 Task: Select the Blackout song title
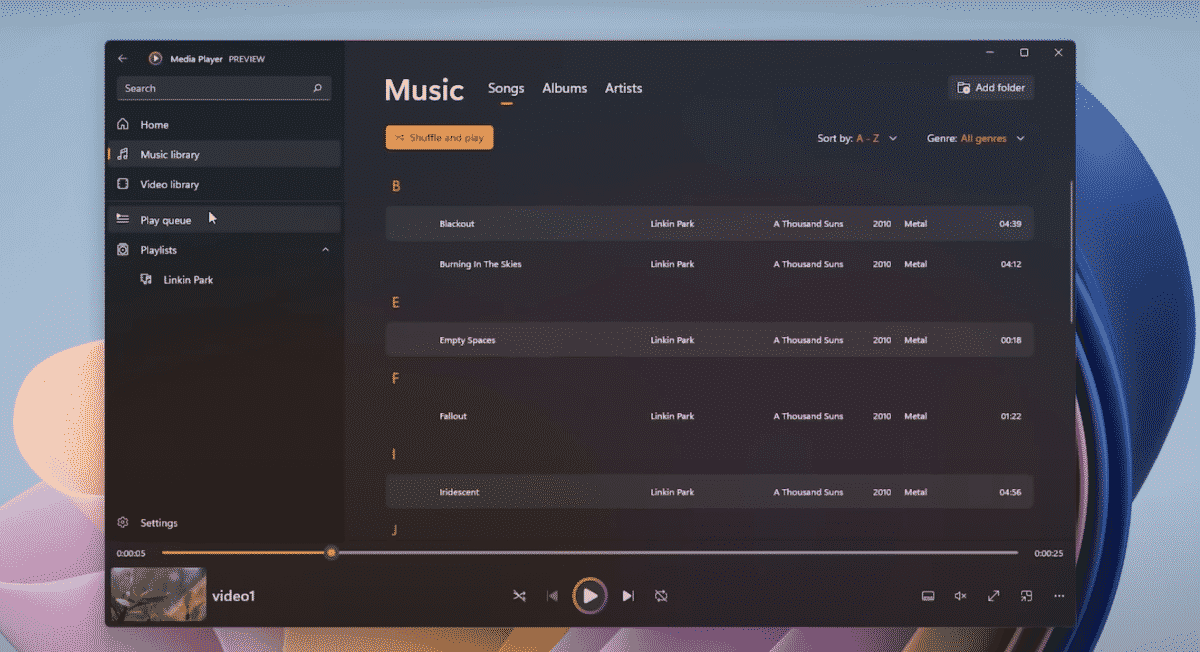pos(457,224)
